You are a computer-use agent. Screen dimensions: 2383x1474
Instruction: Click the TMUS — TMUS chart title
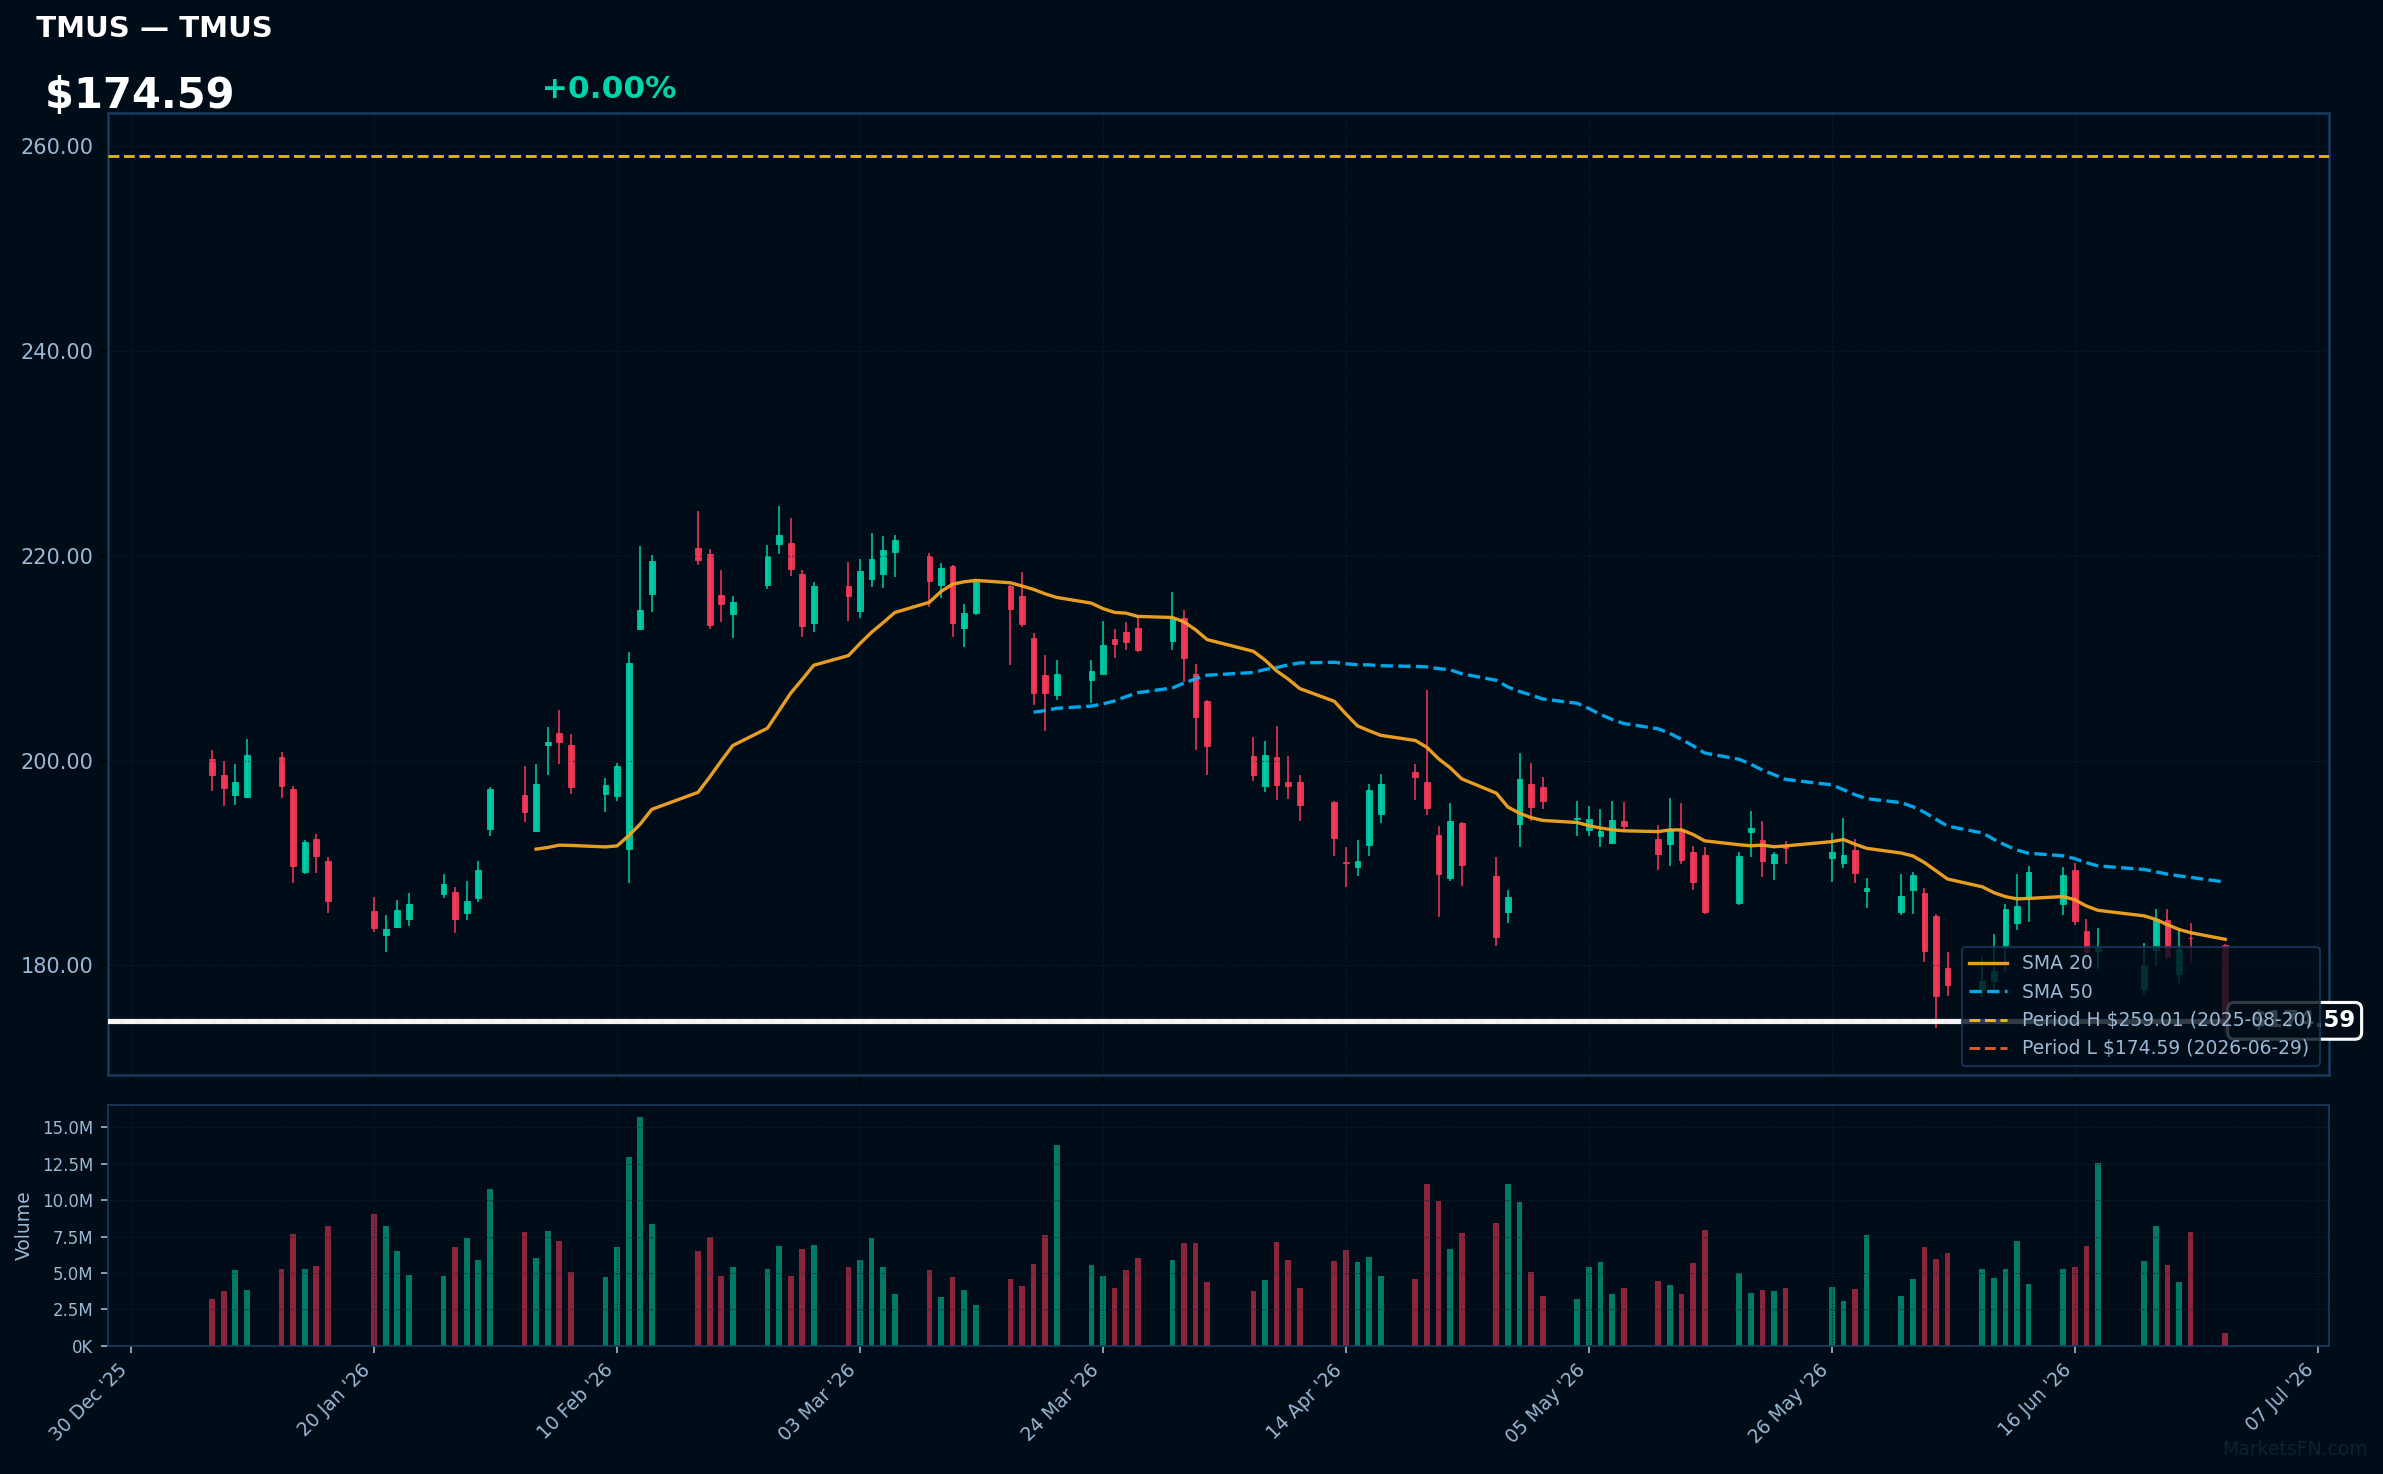click(154, 27)
